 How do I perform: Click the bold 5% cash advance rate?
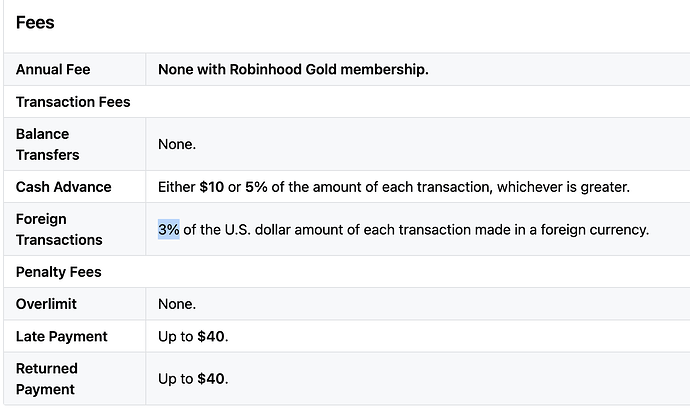pos(256,187)
